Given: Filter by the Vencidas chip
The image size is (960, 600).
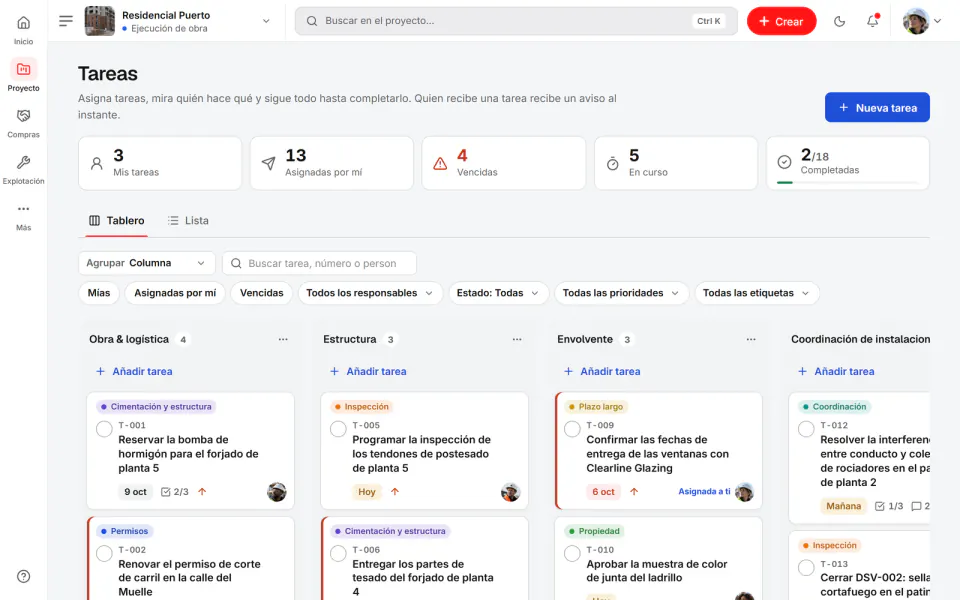Looking at the screenshot, I should [x=261, y=293].
